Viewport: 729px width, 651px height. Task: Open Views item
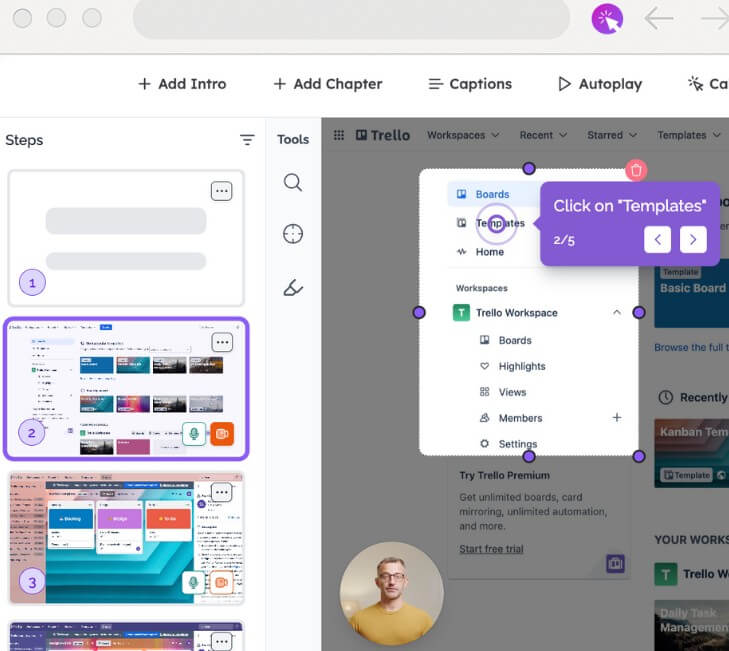[503, 392]
